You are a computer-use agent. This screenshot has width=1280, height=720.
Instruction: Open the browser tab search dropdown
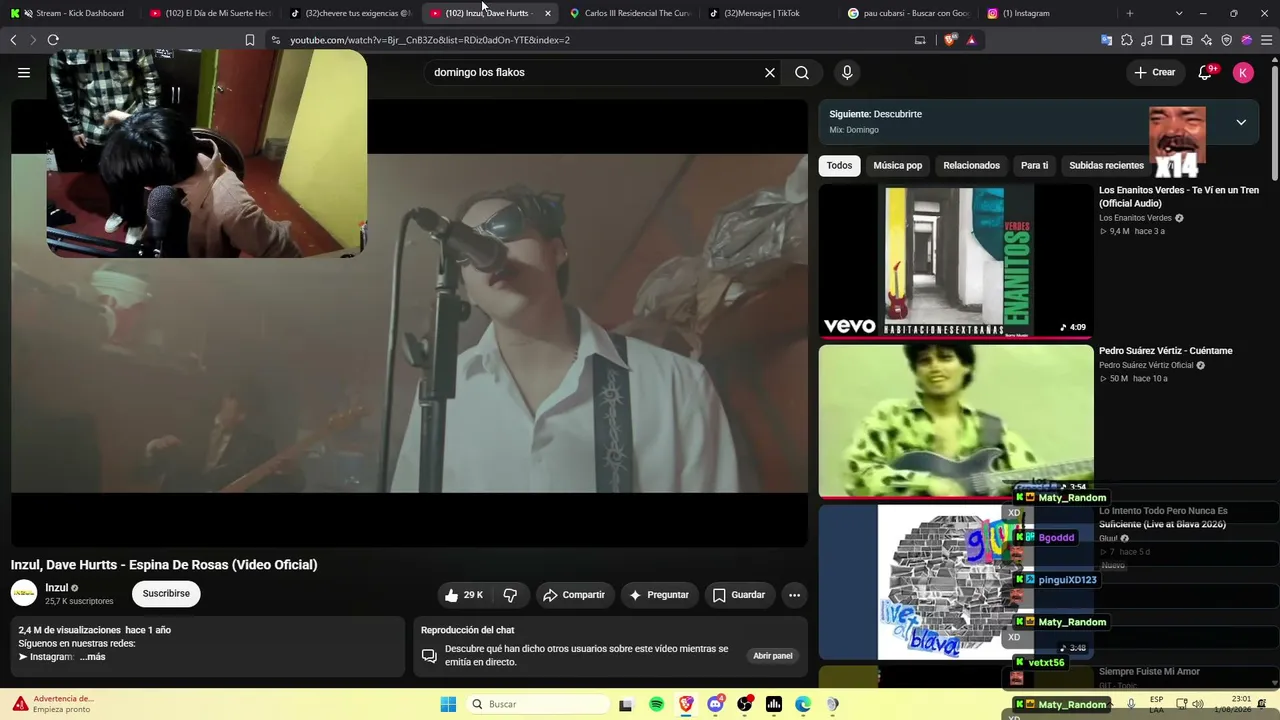tap(1179, 13)
